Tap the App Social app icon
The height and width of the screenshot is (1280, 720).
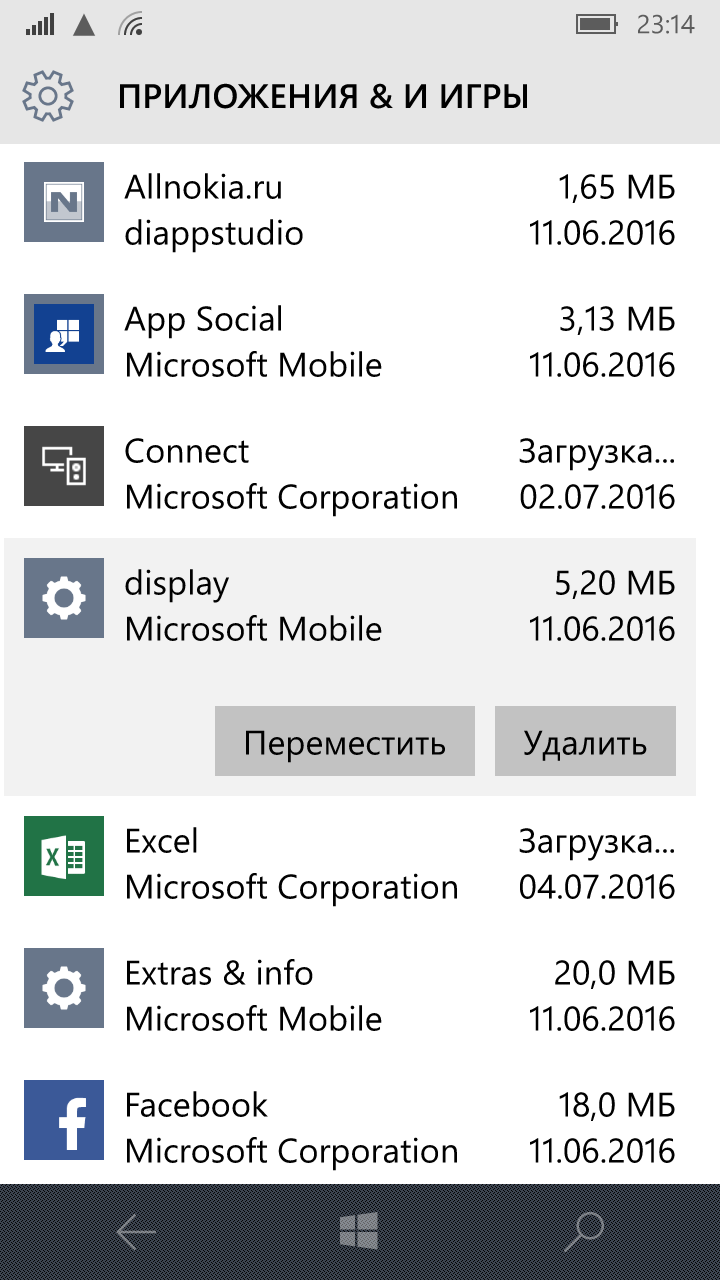(x=64, y=334)
